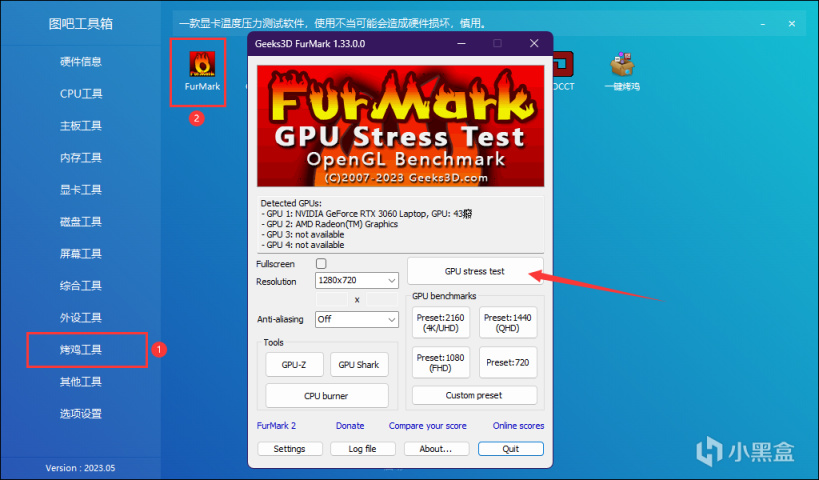Click the Version : 2023.05 text
Viewport: 819px width, 480px height.
point(80,468)
